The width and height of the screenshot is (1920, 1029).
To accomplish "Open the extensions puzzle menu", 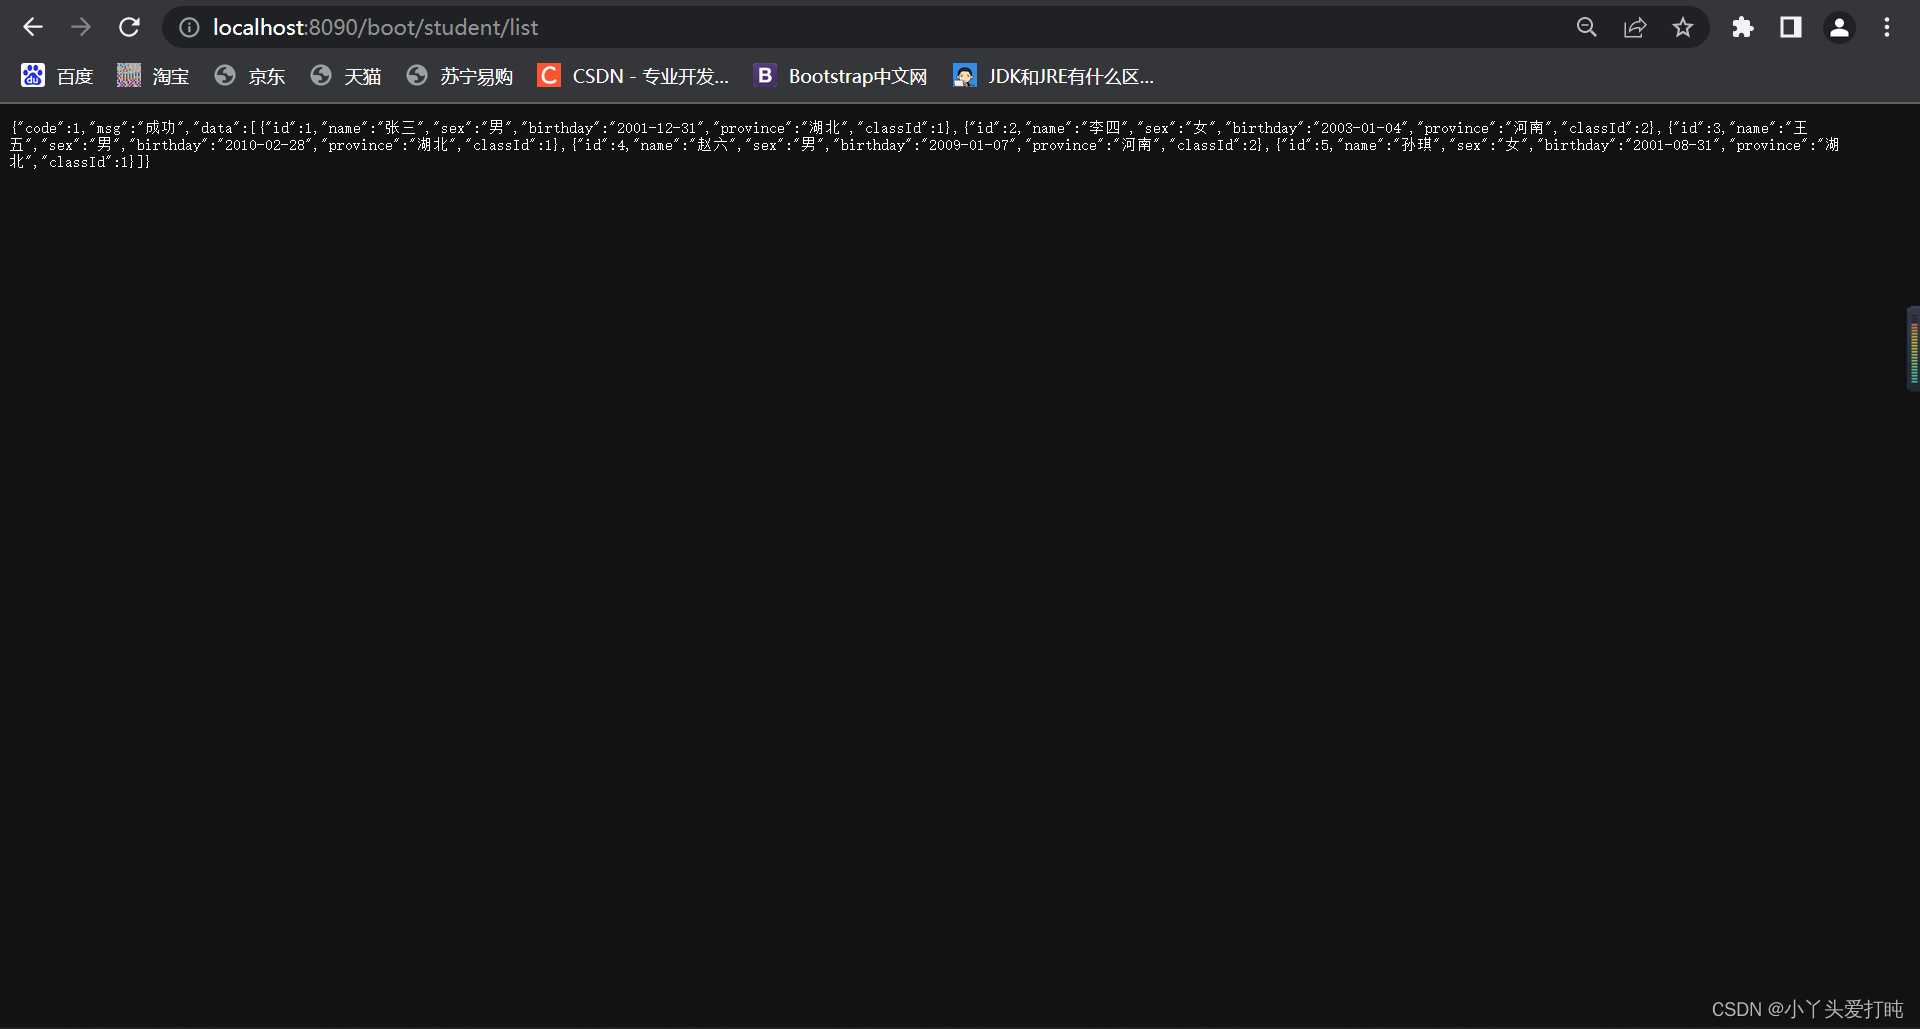I will point(1743,28).
